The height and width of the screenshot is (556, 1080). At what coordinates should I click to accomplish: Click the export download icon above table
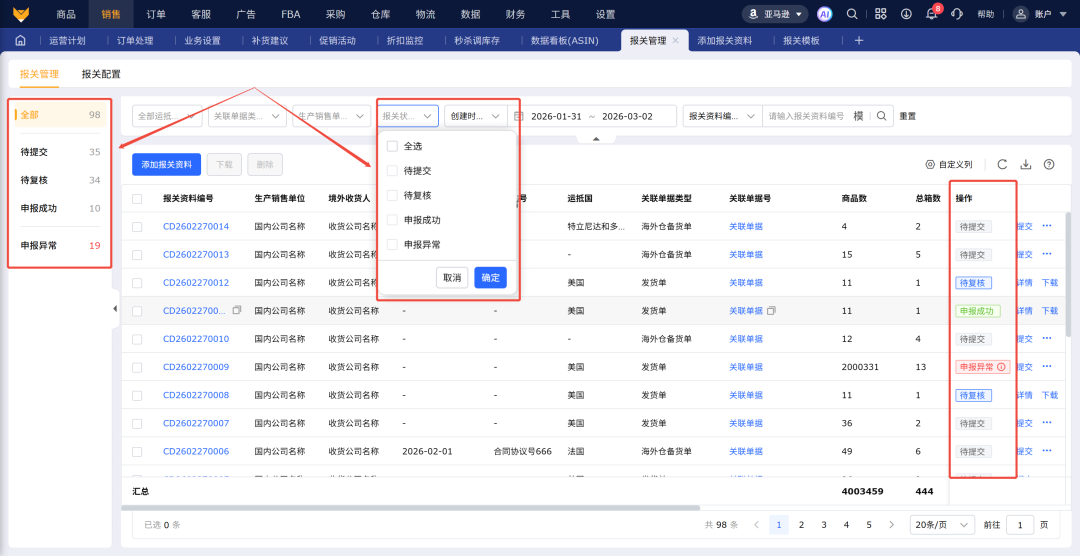[x=1026, y=164]
